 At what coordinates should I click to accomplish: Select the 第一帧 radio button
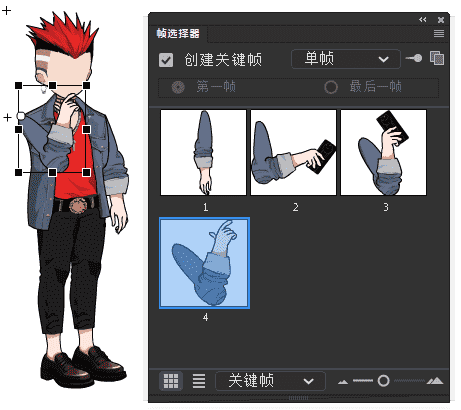pos(178,87)
